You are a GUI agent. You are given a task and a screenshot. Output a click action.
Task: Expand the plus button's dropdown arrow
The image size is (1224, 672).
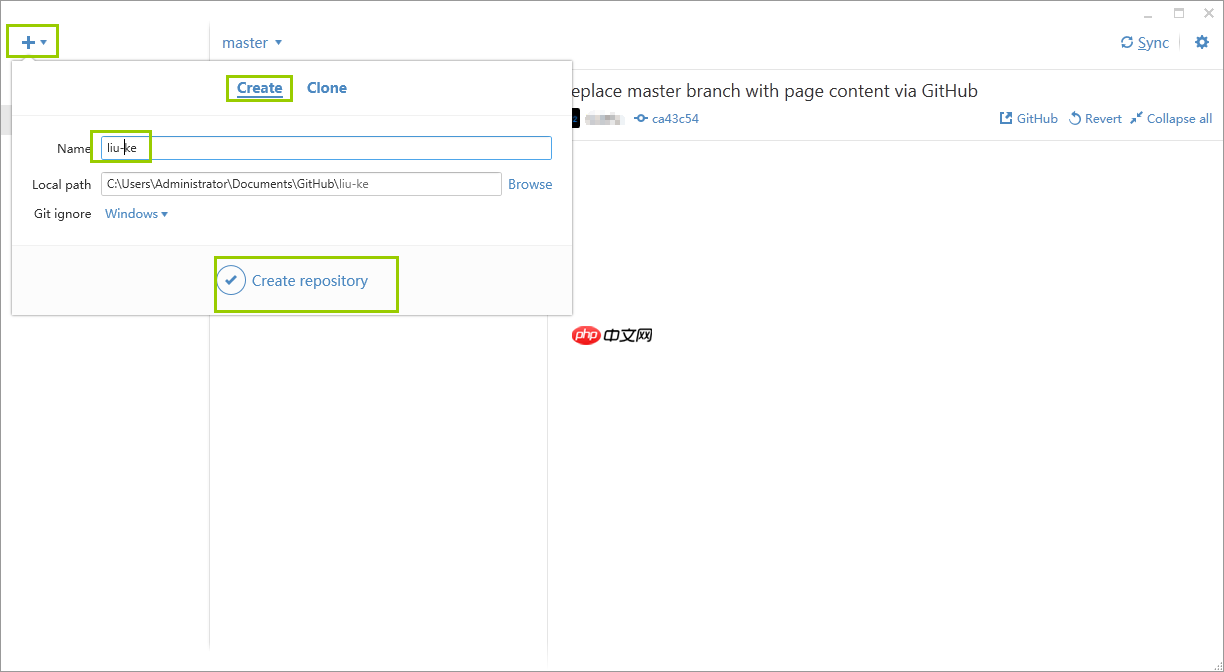tap(44, 42)
